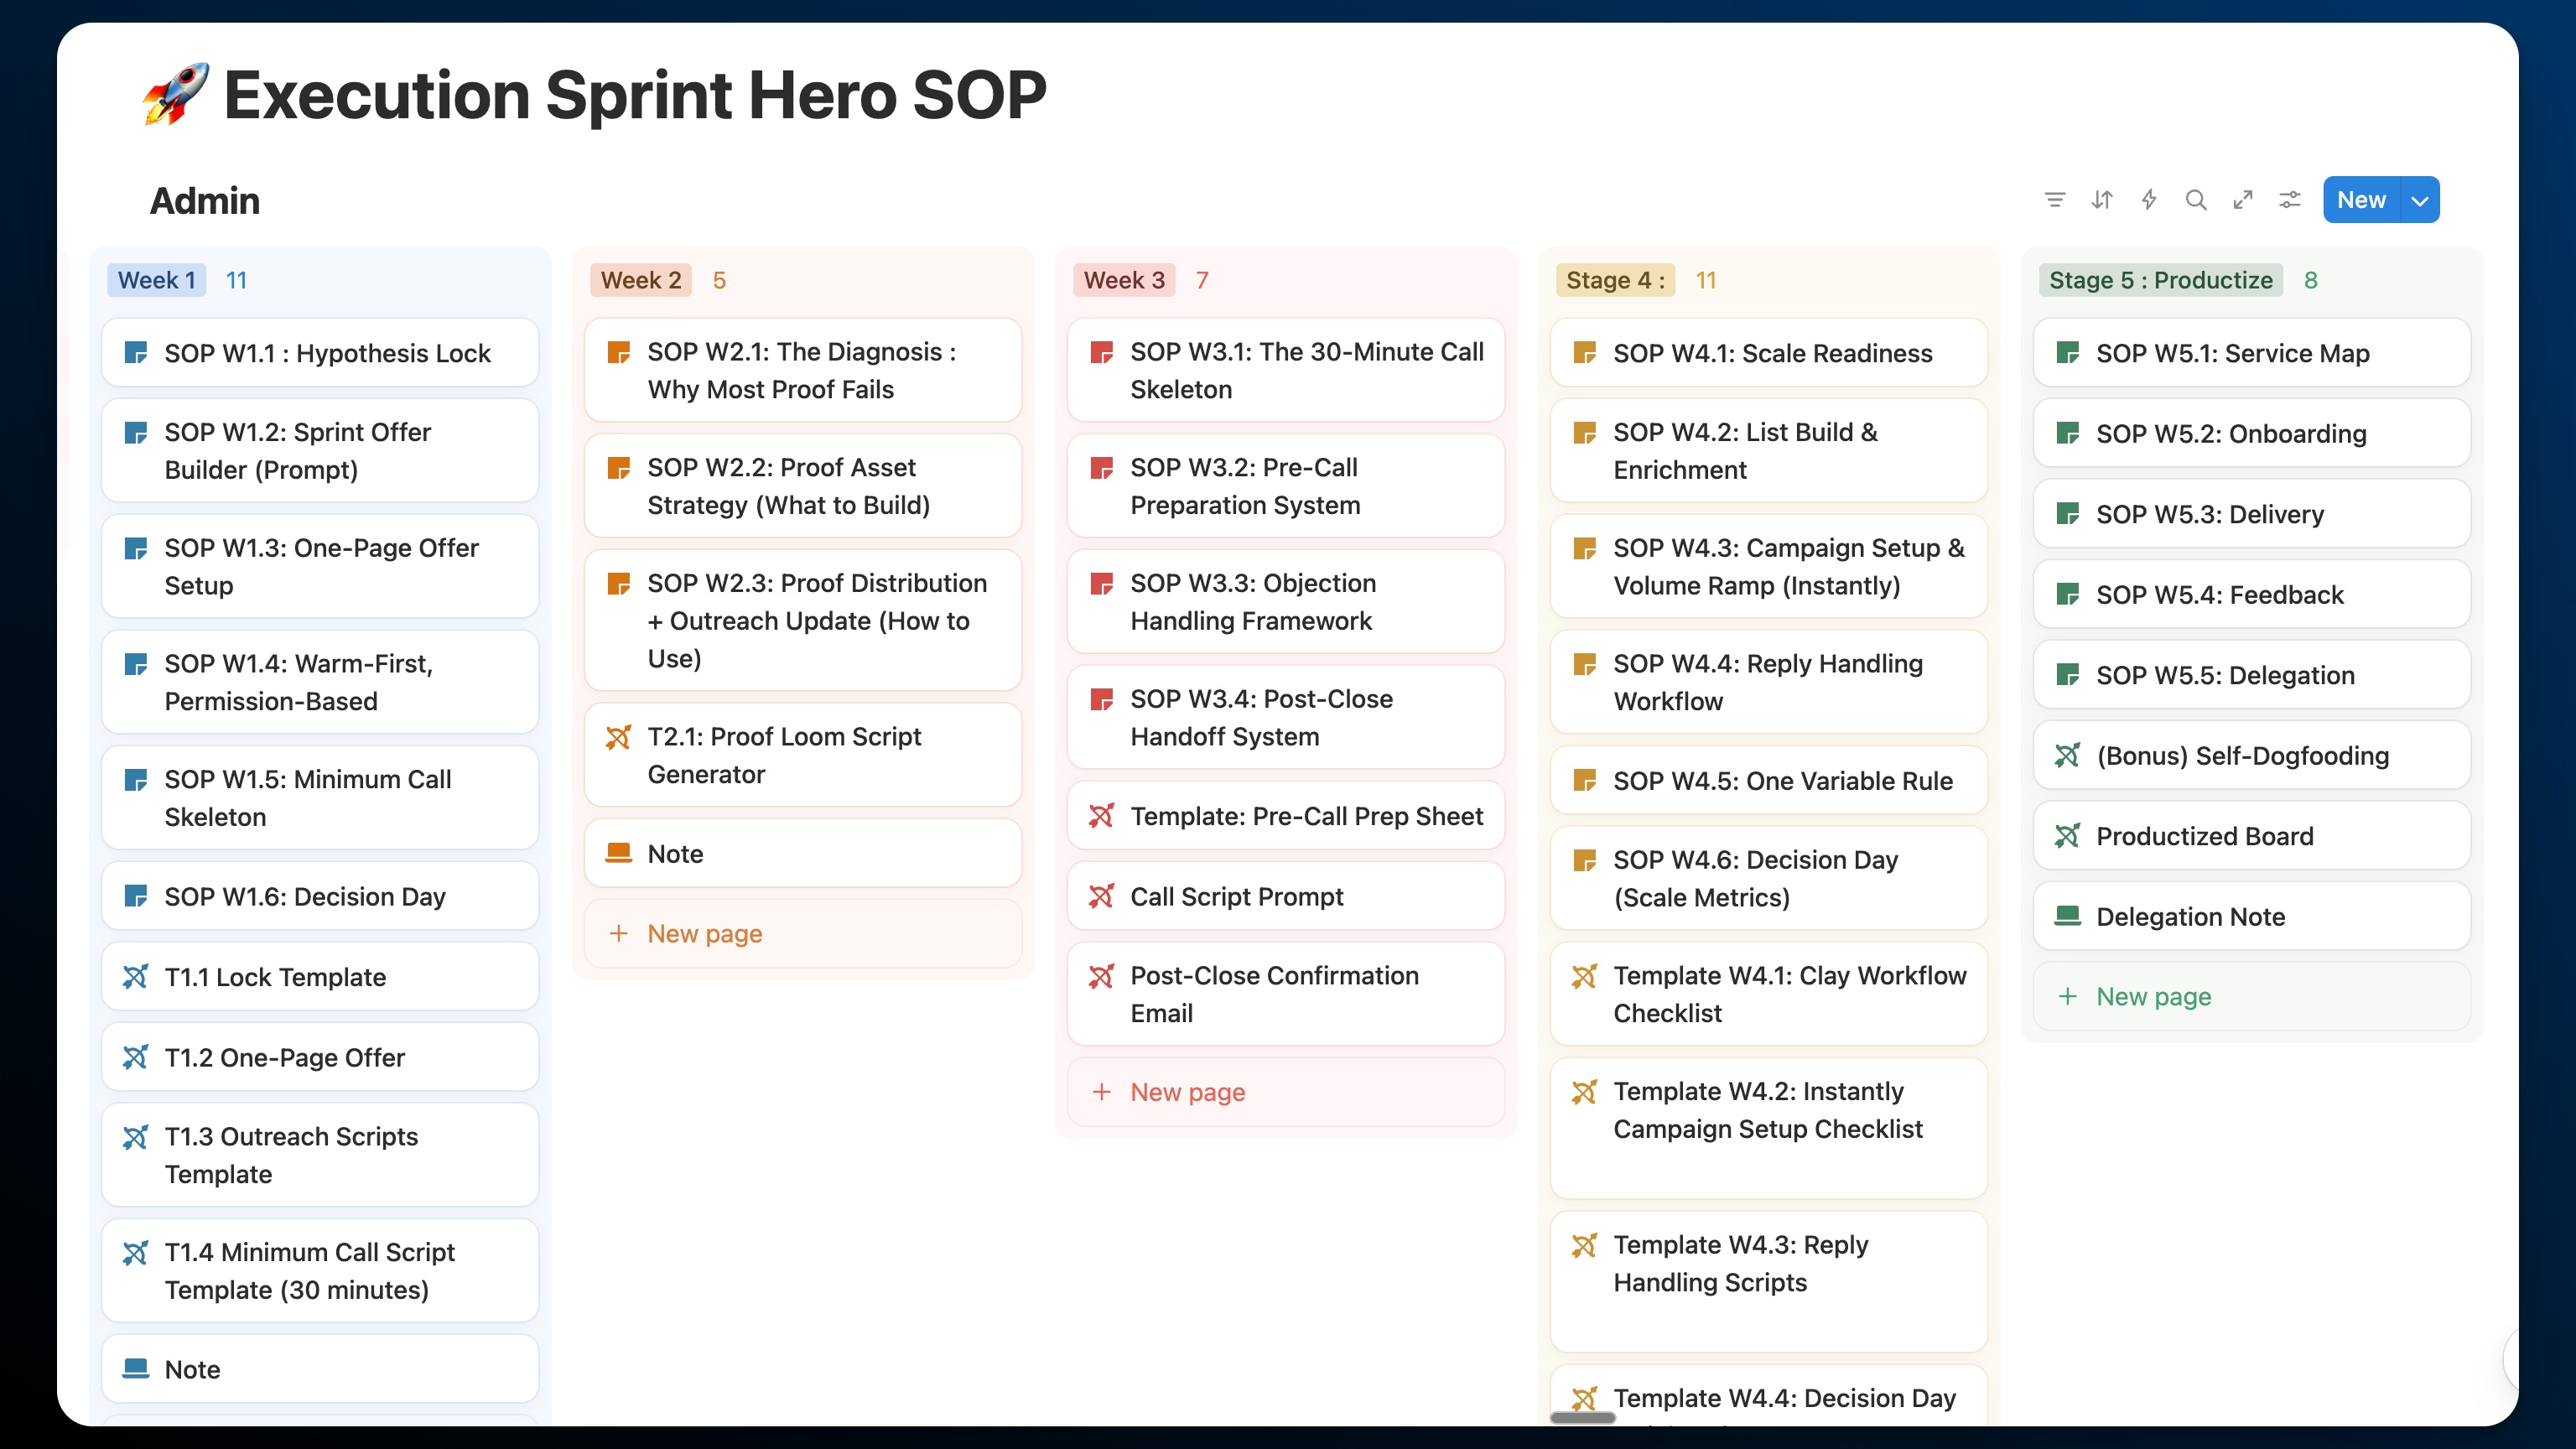2576x1449 pixels.
Task: Click the Stage 4 yellow color tag
Action: pyautogui.click(x=1614, y=280)
